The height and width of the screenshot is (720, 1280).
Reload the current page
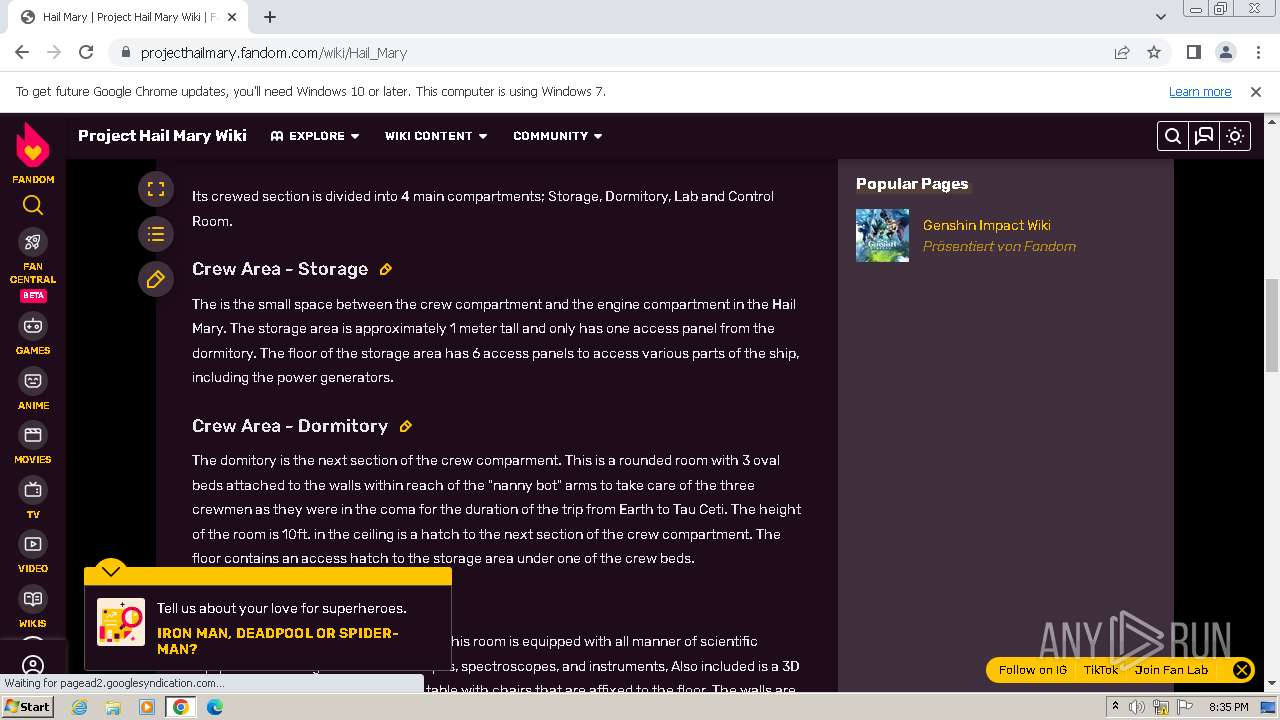click(x=86, y=52)
